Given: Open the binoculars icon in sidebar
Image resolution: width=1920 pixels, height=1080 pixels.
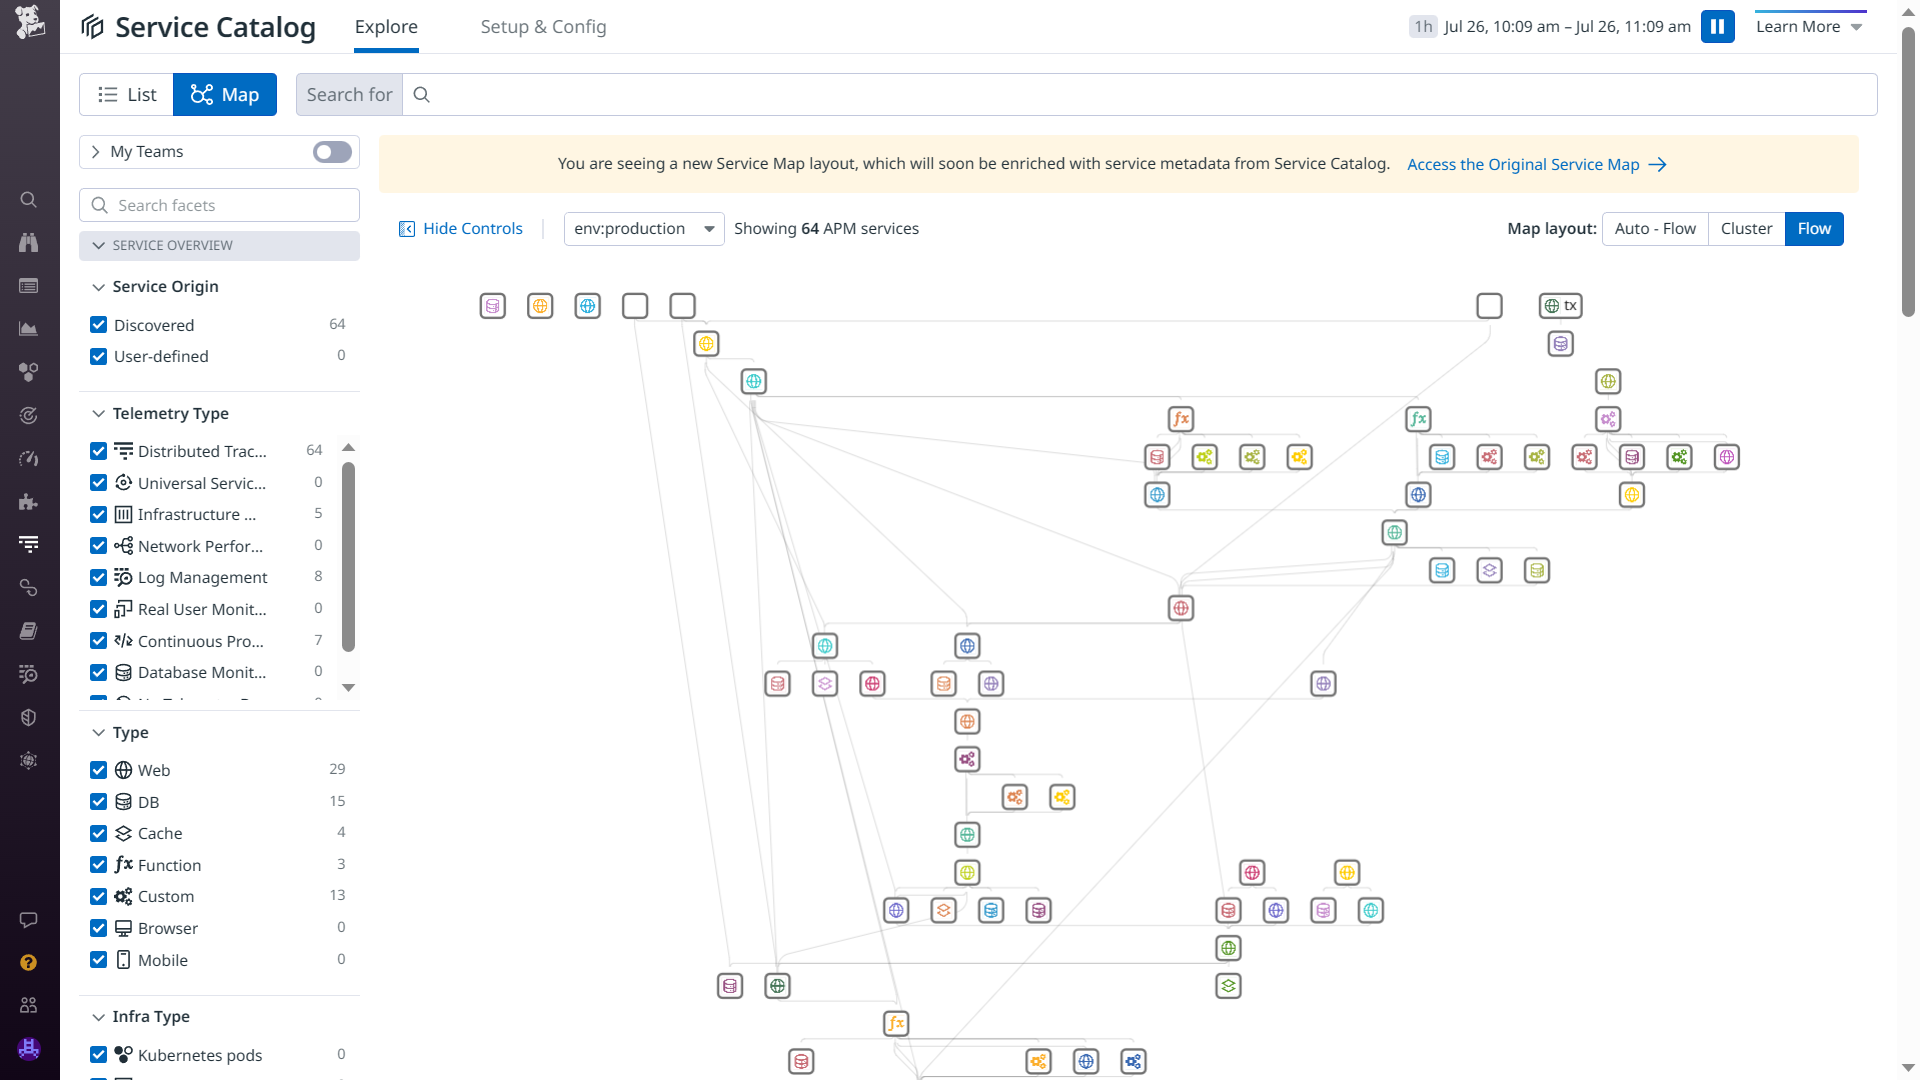Looking at the screenshot, I should coord(29,243).
